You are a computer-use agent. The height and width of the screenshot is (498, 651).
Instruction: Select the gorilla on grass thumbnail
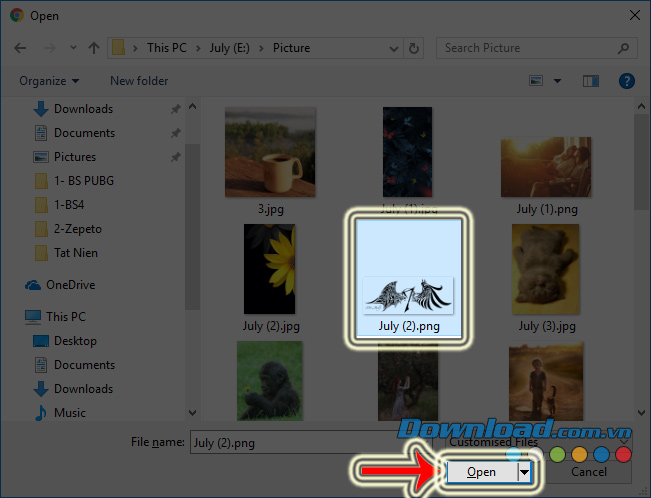pyautogui.click(x=269, y=381)
